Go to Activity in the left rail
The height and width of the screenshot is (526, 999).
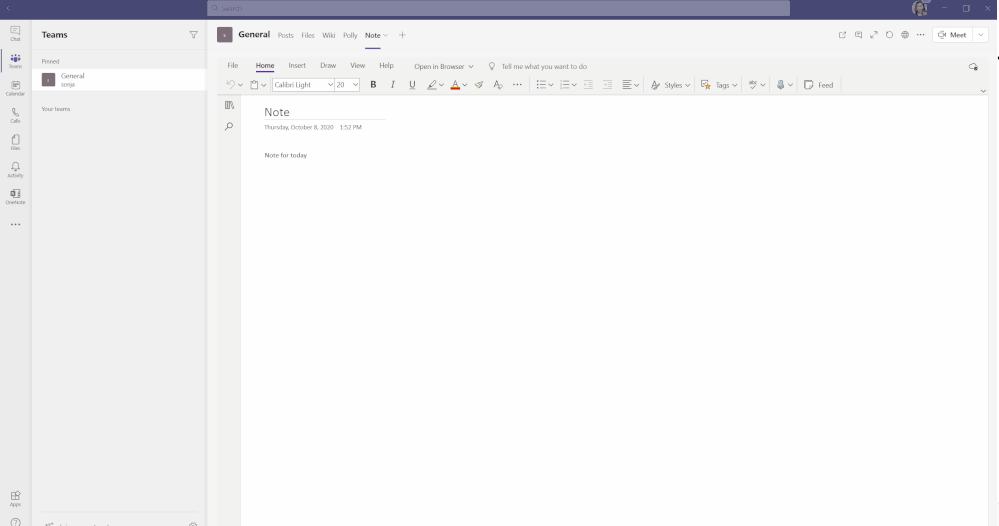pyautogui.click(x=15, y=169)
